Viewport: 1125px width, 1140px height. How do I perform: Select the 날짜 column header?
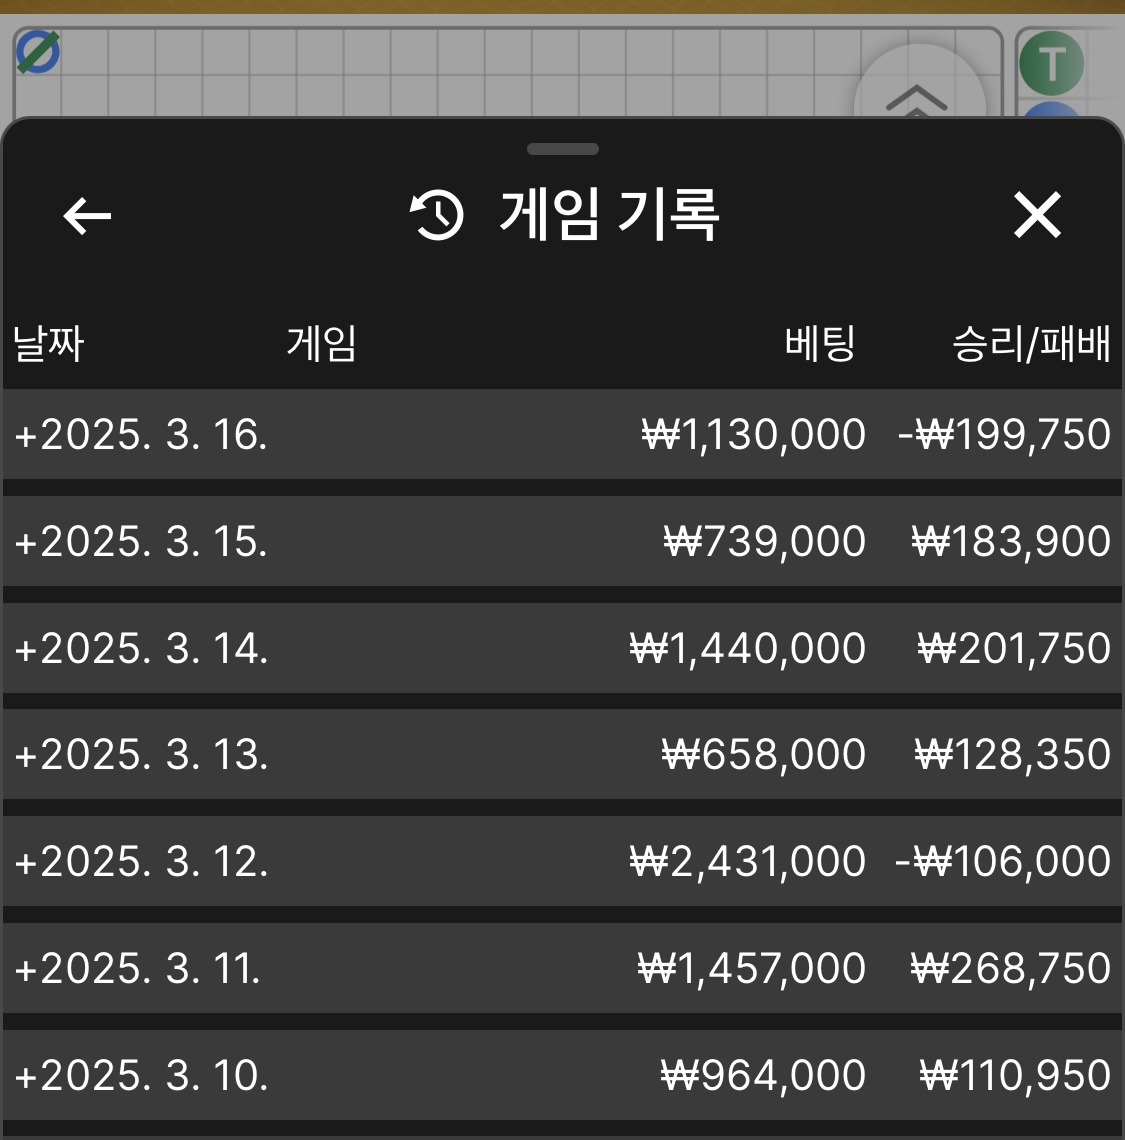point(48,344)
